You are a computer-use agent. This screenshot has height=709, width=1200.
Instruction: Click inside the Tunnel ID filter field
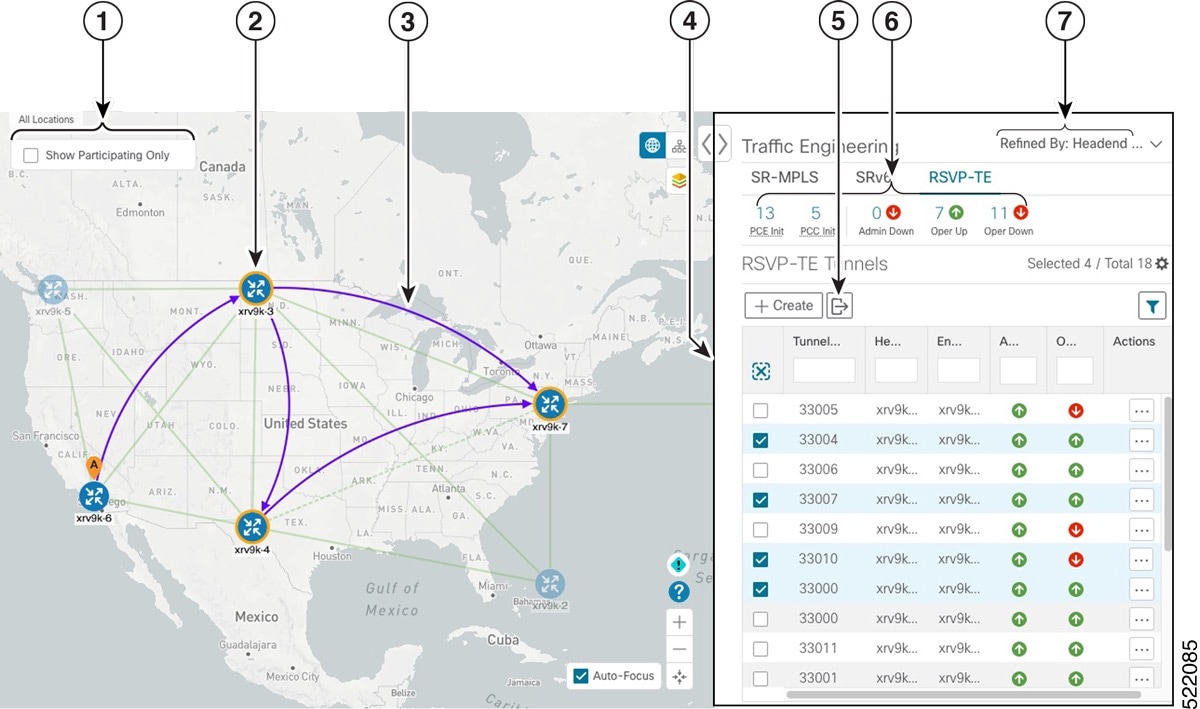tap(824, 370)
